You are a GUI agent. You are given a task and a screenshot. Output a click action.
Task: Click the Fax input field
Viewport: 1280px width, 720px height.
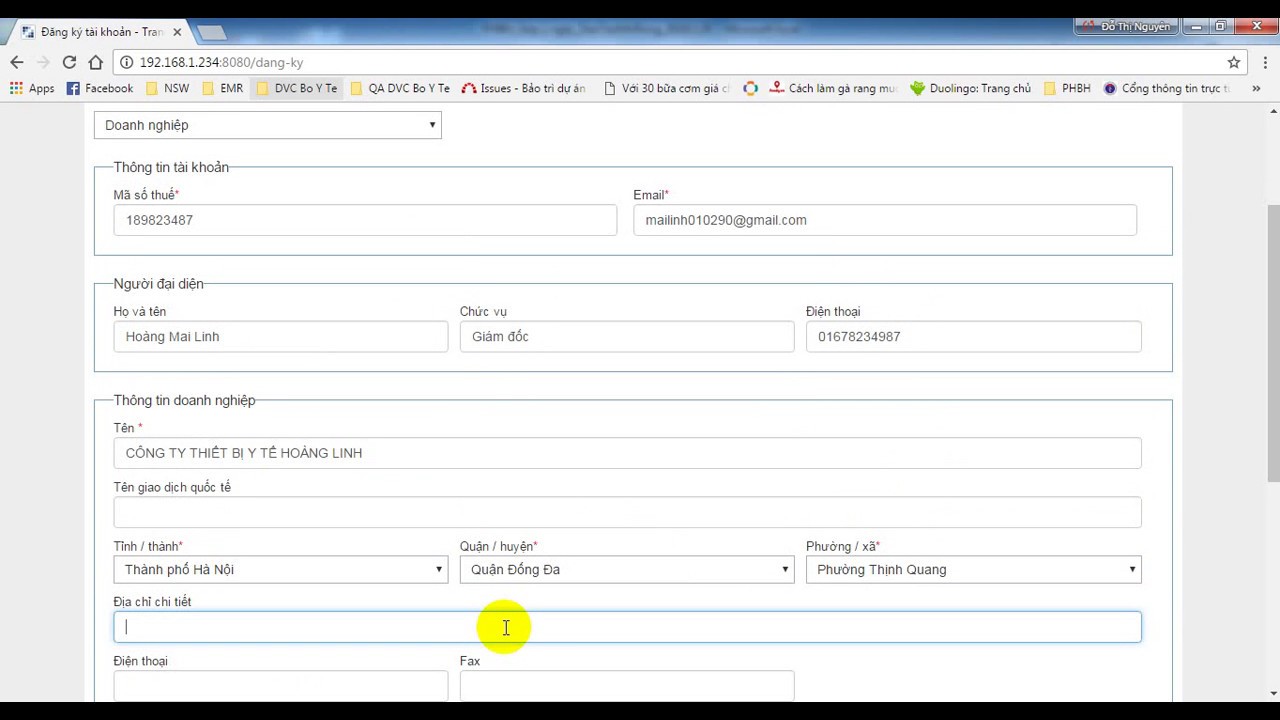(627, 686)
